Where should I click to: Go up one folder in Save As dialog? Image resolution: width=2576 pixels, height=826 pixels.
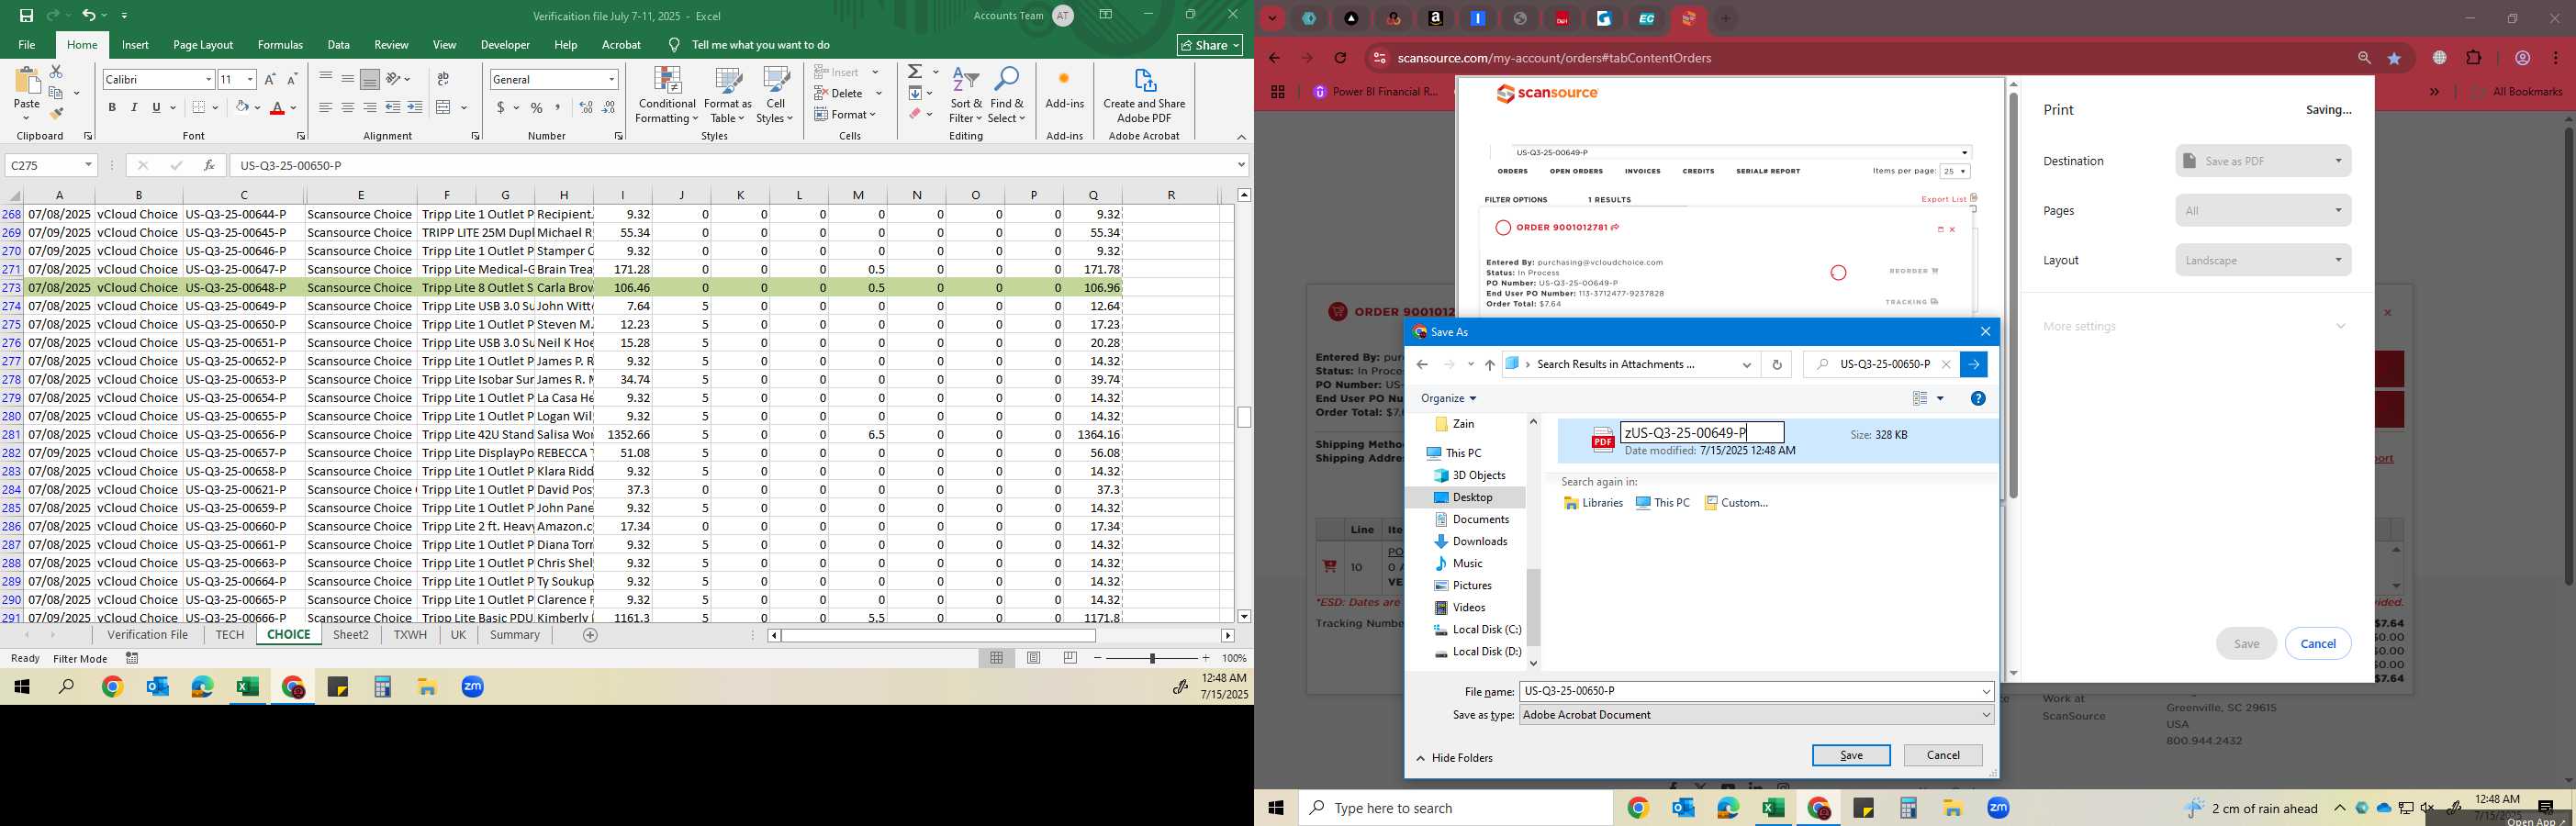point(1490,365)
